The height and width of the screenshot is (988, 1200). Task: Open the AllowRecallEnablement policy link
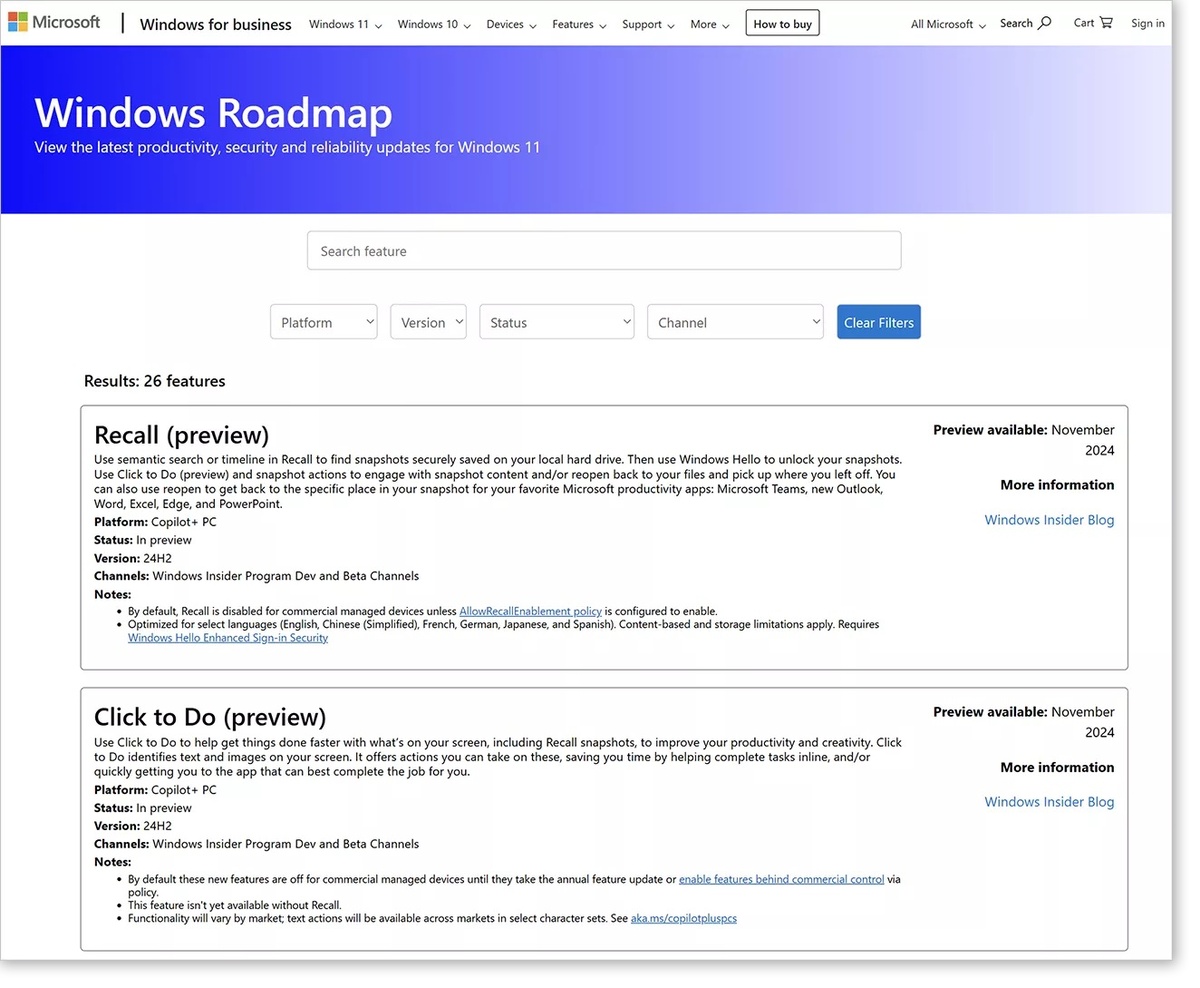point(530,611)
